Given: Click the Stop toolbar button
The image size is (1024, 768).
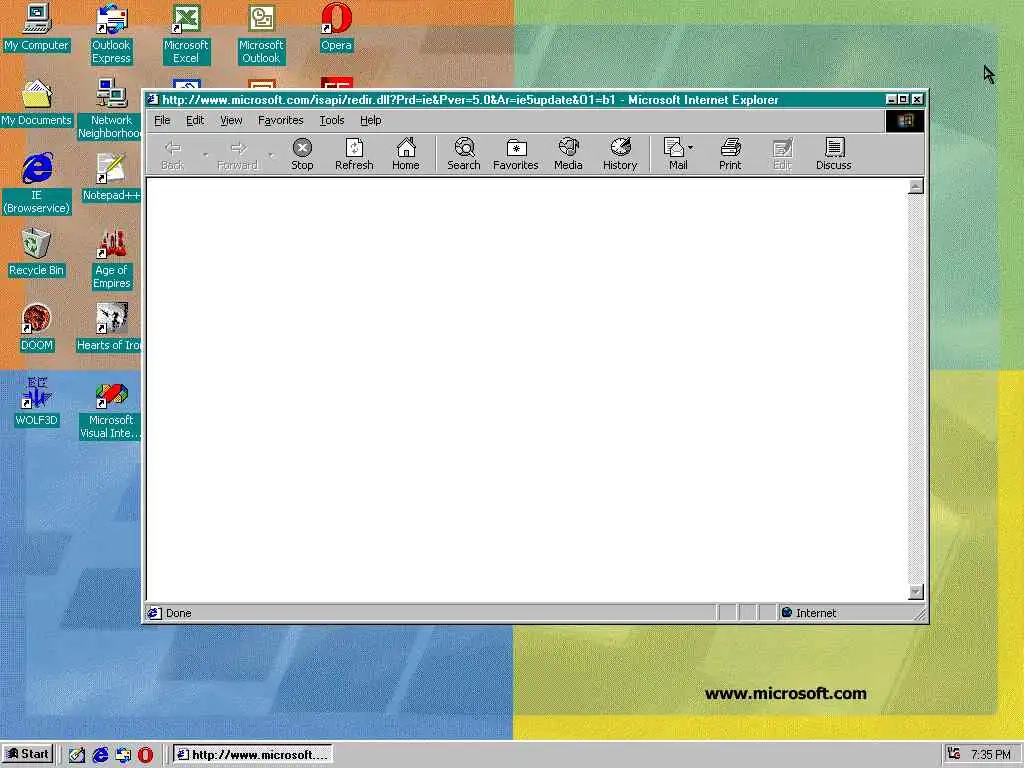Looking at the screenshot, I should point(302,154).
